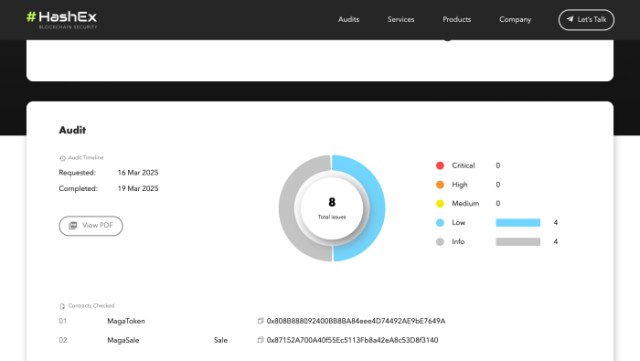Click the paper plane icon in Let's Talk
640x361 pixels.
tap(570, 19)
